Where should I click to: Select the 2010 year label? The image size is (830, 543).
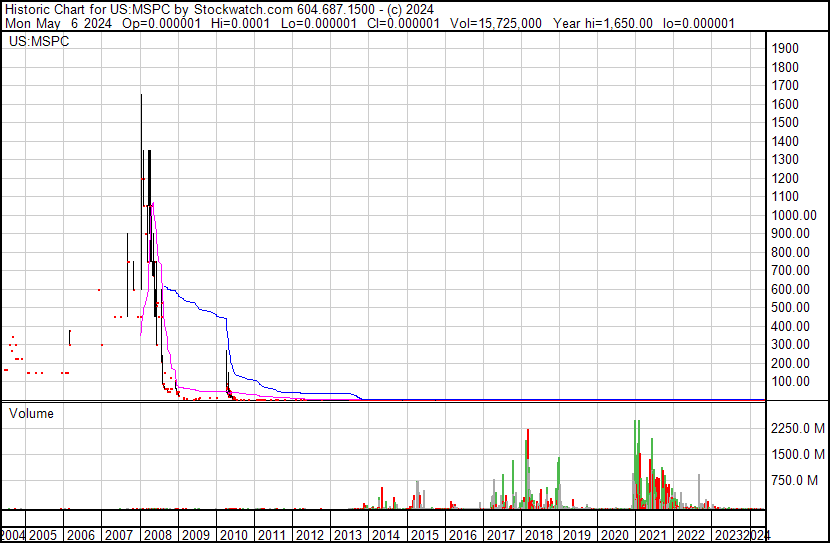[x=234, y=535]
